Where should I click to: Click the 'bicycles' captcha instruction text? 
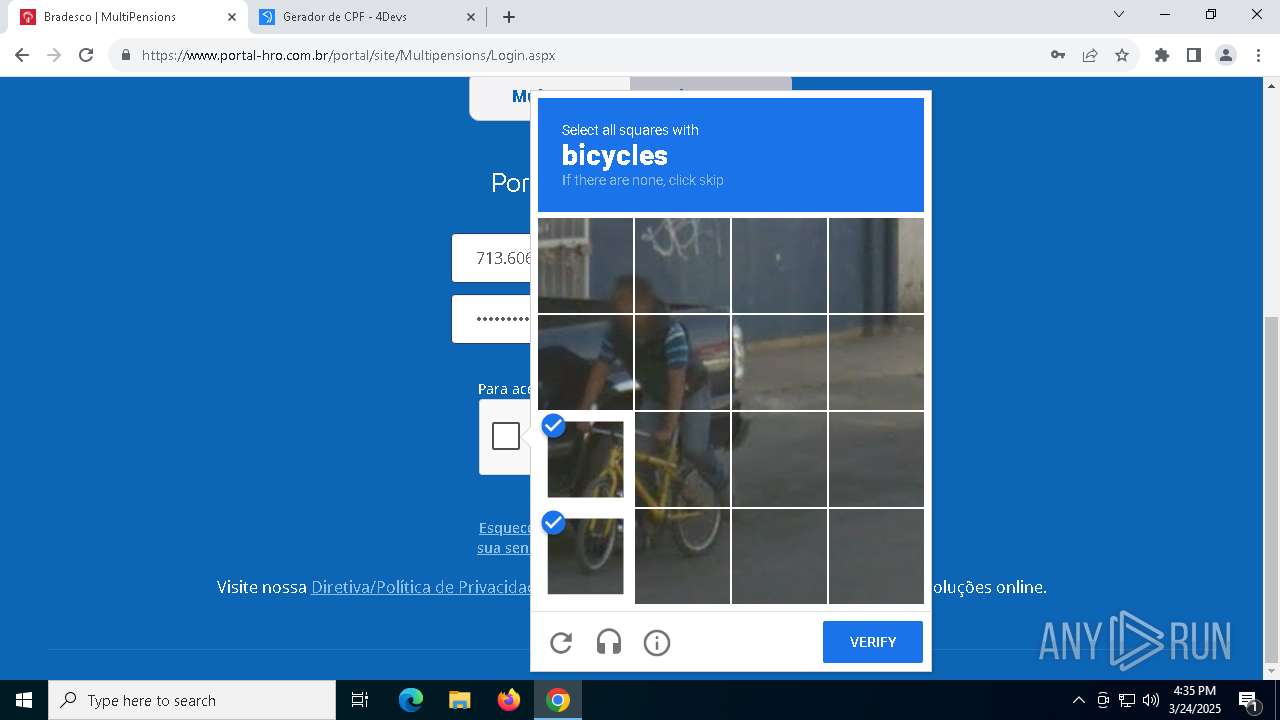pos(615,155)
